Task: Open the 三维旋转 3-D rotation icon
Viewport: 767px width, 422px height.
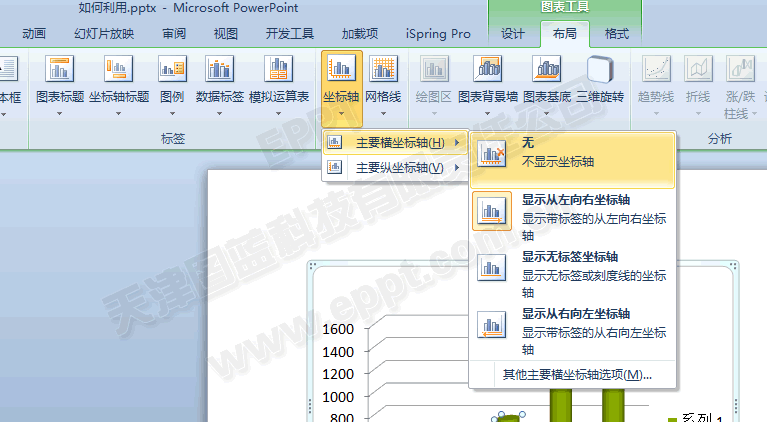Action: point(600,68)
